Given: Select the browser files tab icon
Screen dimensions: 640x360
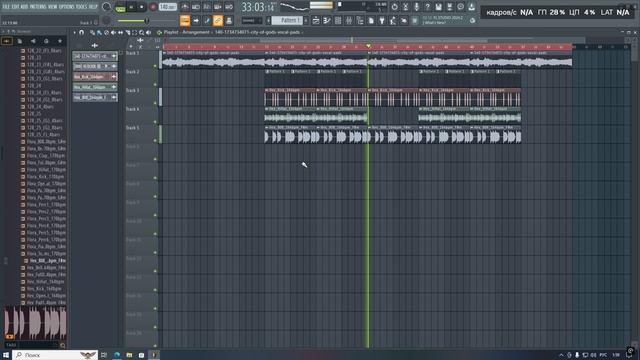Looking at the screenshot, I should [x=20, y=41].
